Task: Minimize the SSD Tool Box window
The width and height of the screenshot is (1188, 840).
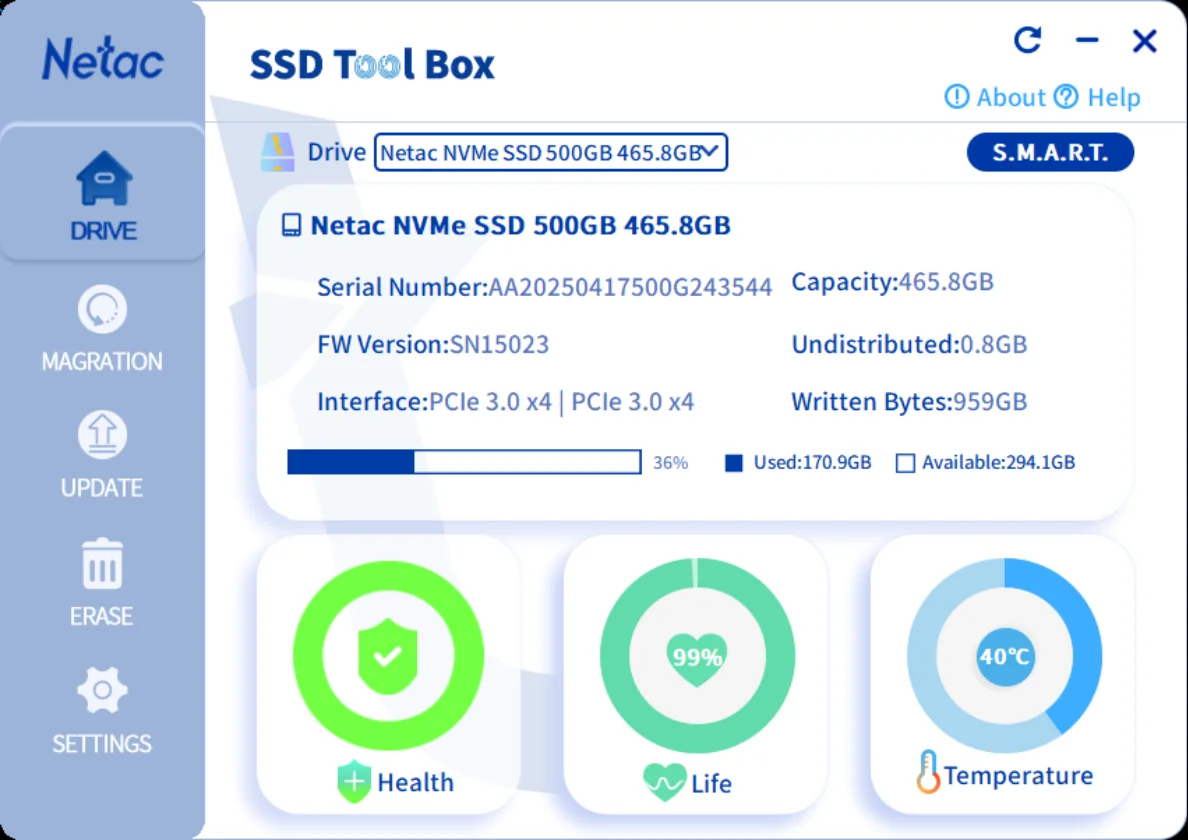Action: tap(1087, 40)
